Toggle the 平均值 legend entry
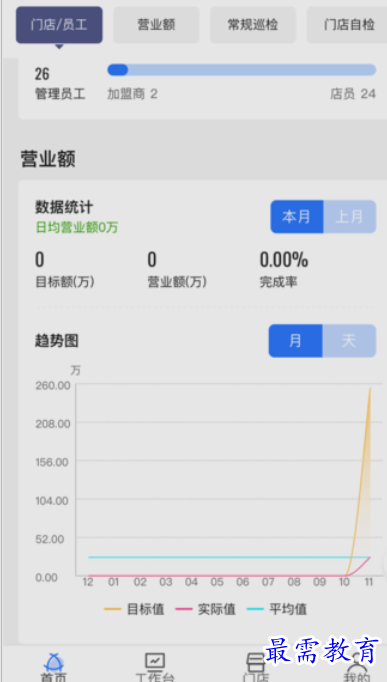Screen dimensions: 387x682 click(277, 609)
